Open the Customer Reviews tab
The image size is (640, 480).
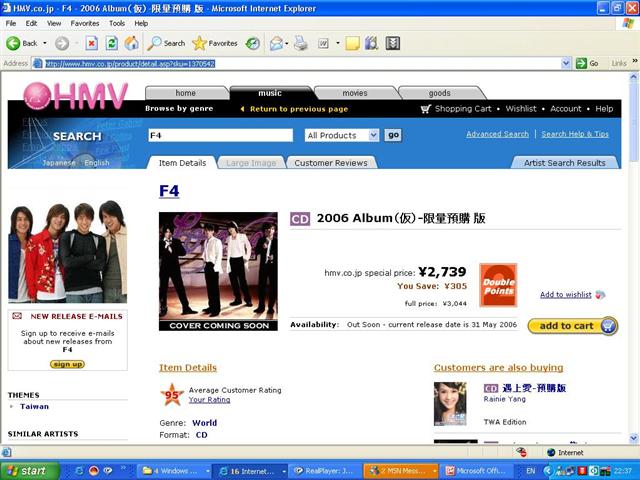331,163
